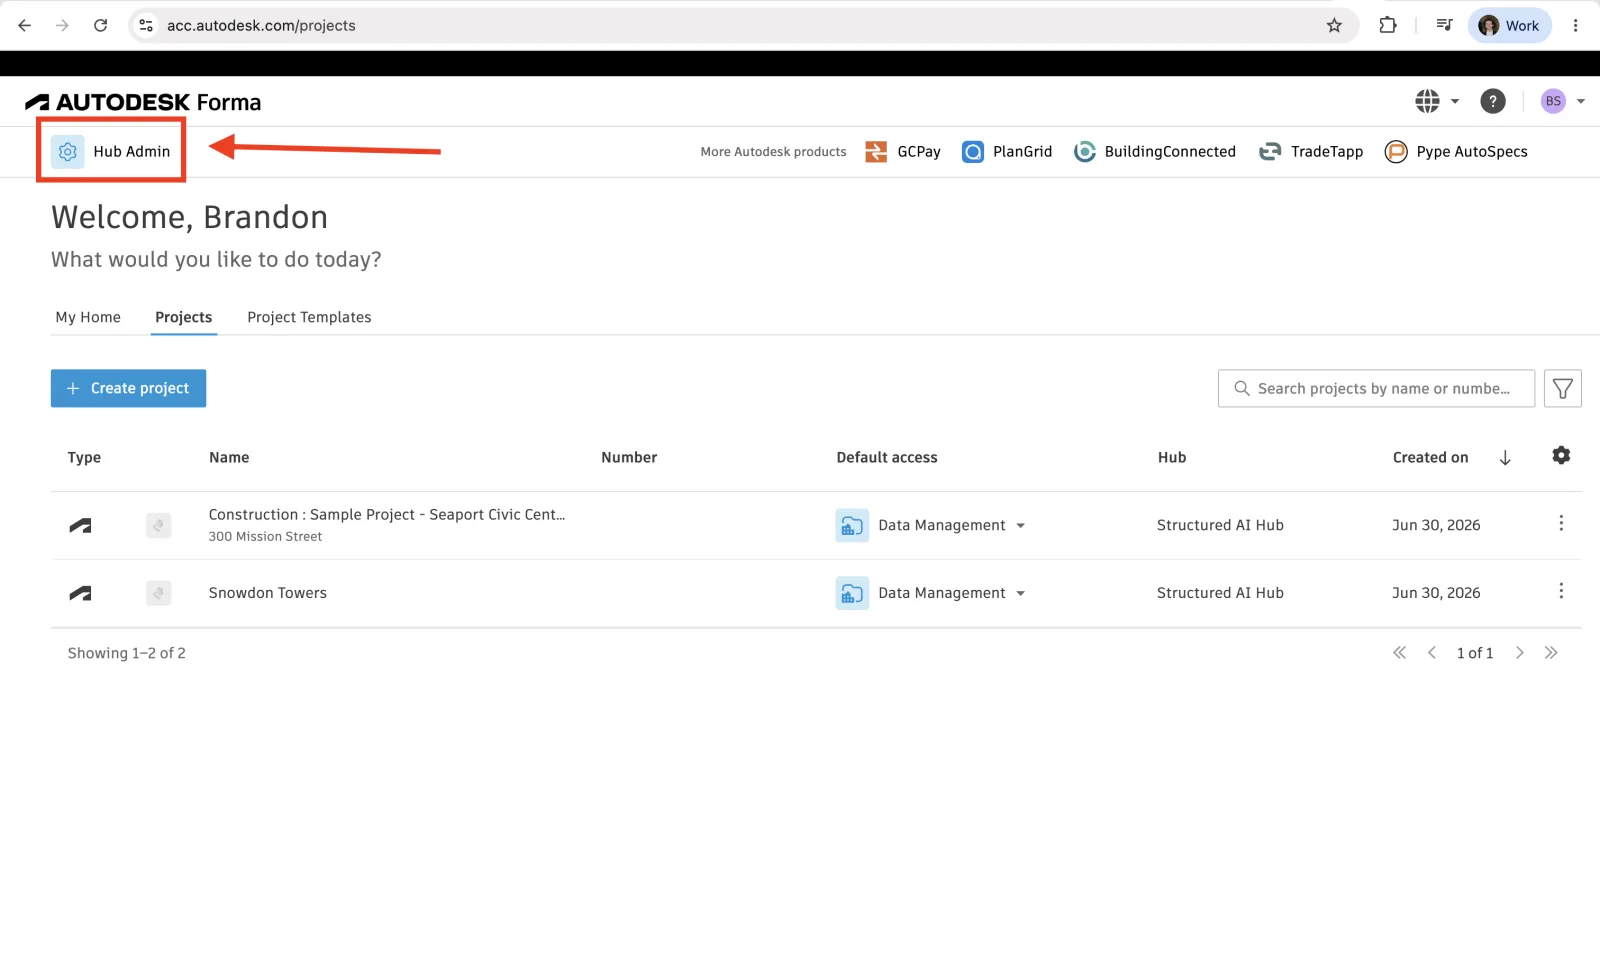Open the project filter funnel icon

tap(1563, 388)
